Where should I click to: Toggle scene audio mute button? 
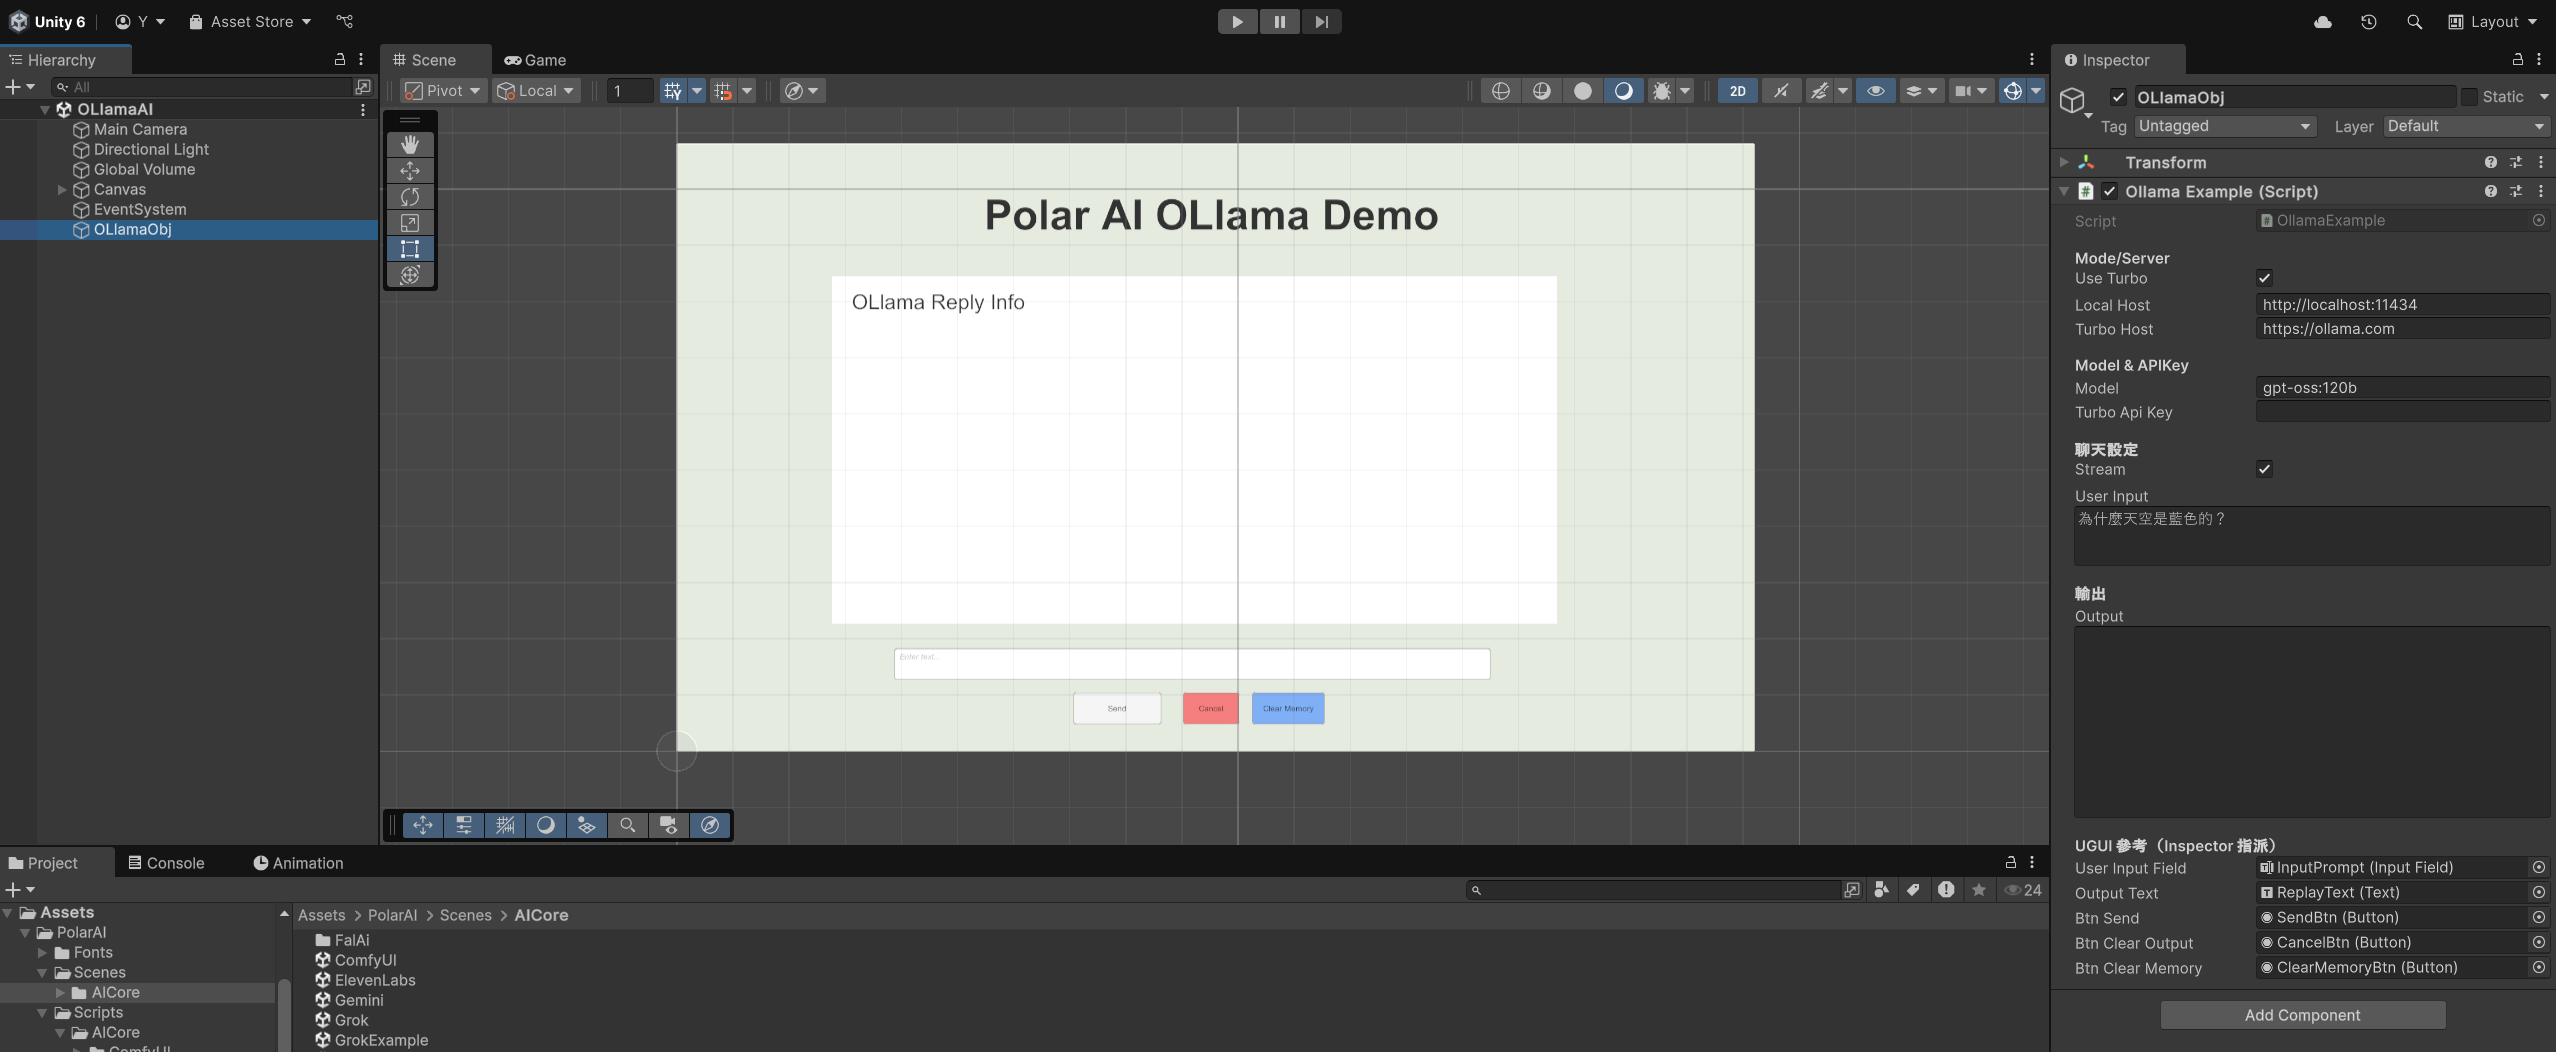click(x=1781, y=91)
